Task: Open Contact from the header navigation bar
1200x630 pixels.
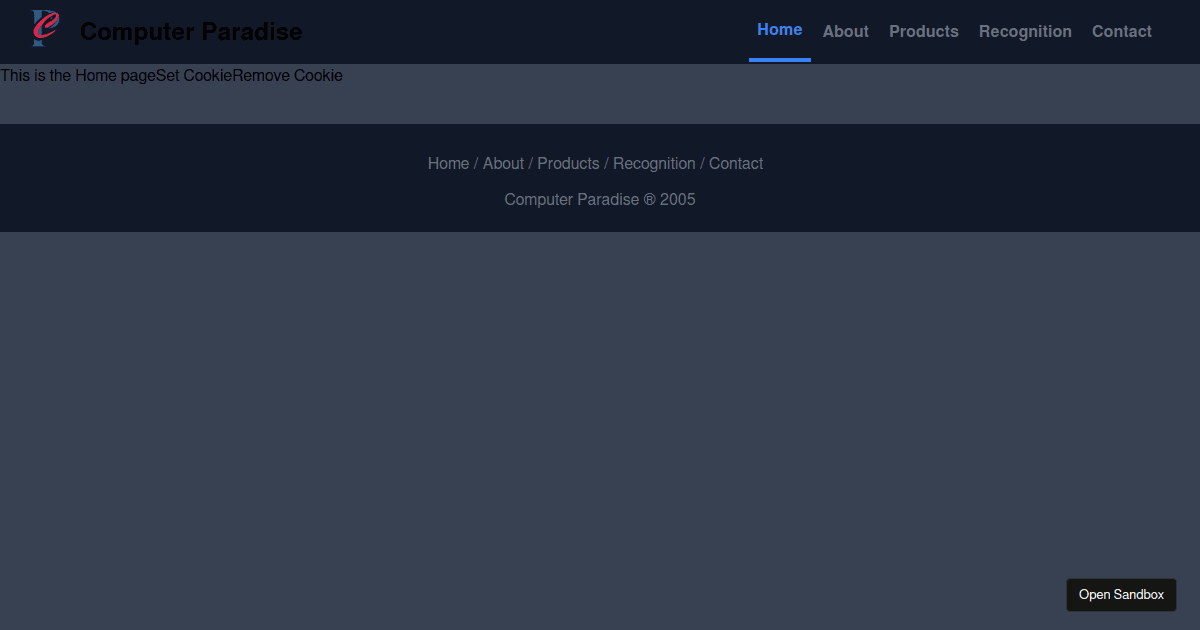Action: 1121,32
